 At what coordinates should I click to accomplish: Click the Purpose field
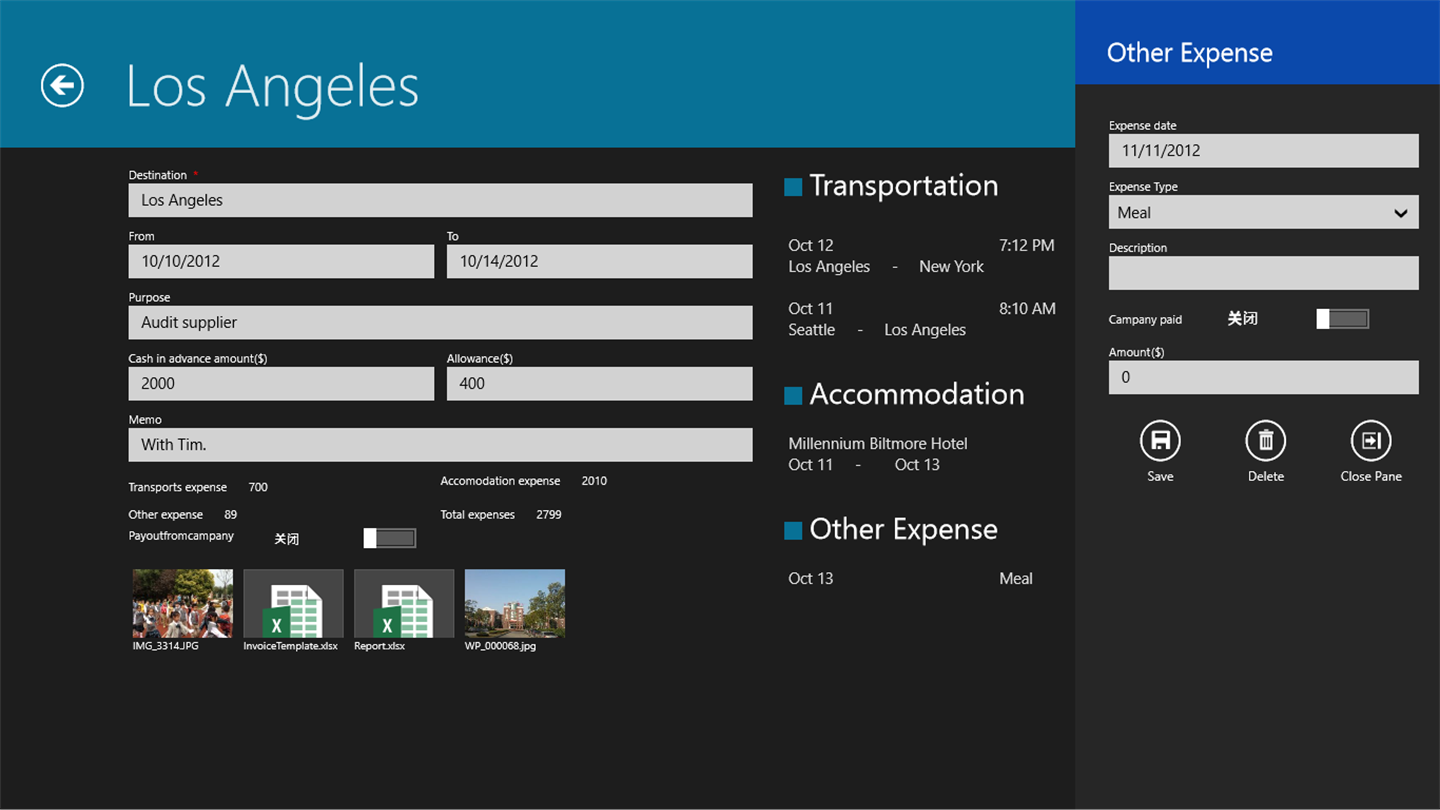click(440, 322)
